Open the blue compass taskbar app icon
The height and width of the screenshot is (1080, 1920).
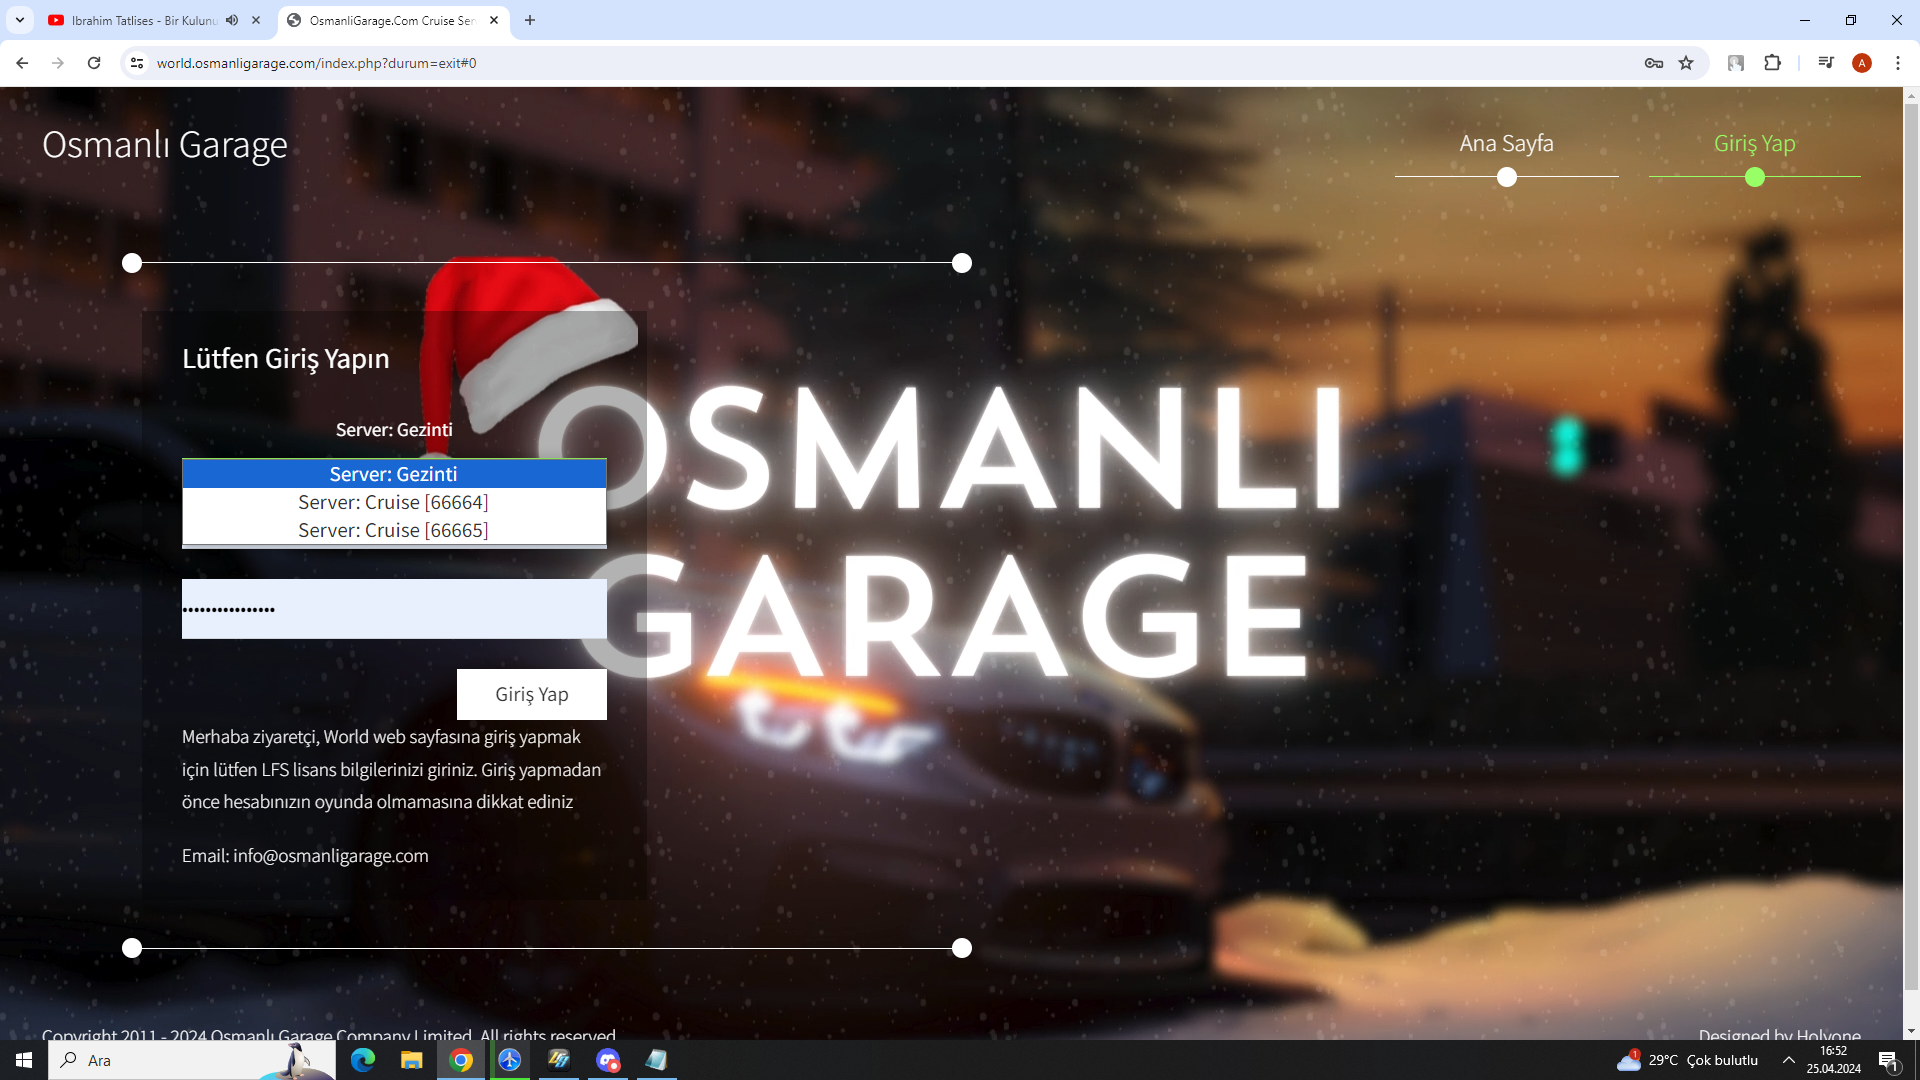click(x=510, y=1060)
